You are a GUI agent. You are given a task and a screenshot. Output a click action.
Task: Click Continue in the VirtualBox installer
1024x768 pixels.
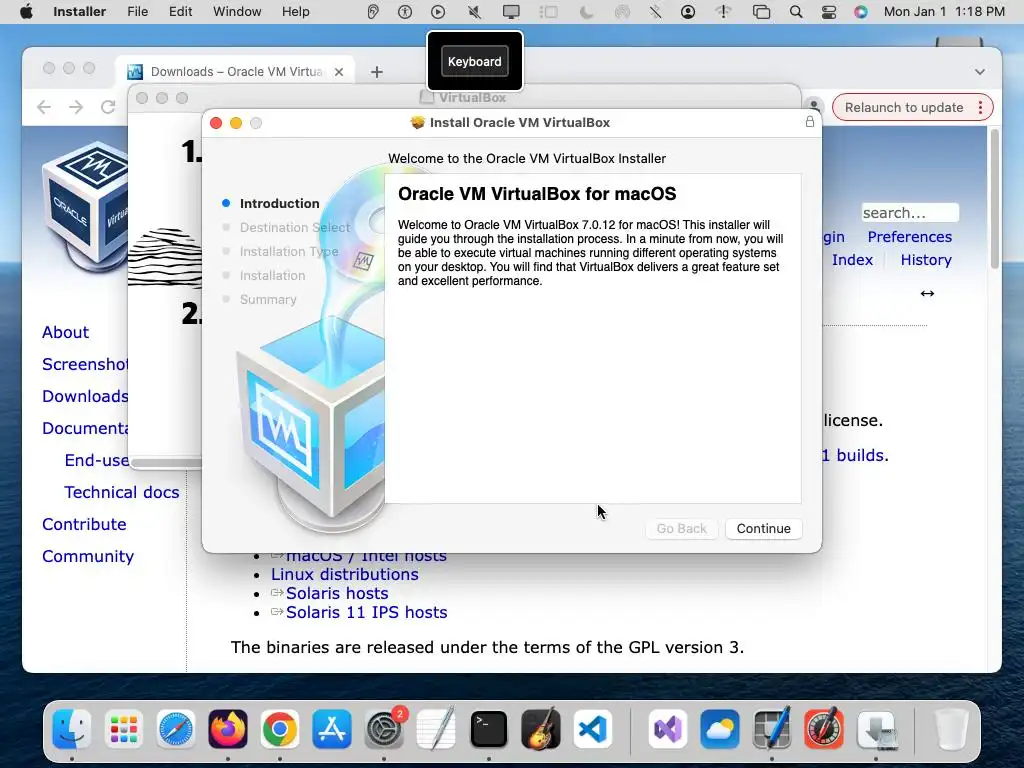point(763,528)
